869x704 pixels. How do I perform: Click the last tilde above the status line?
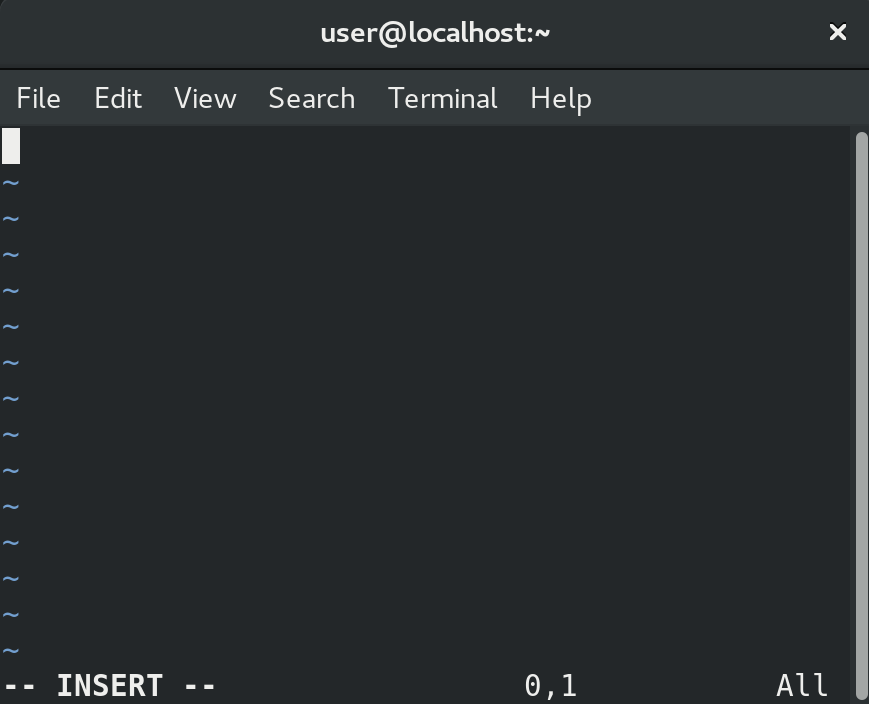11,650
